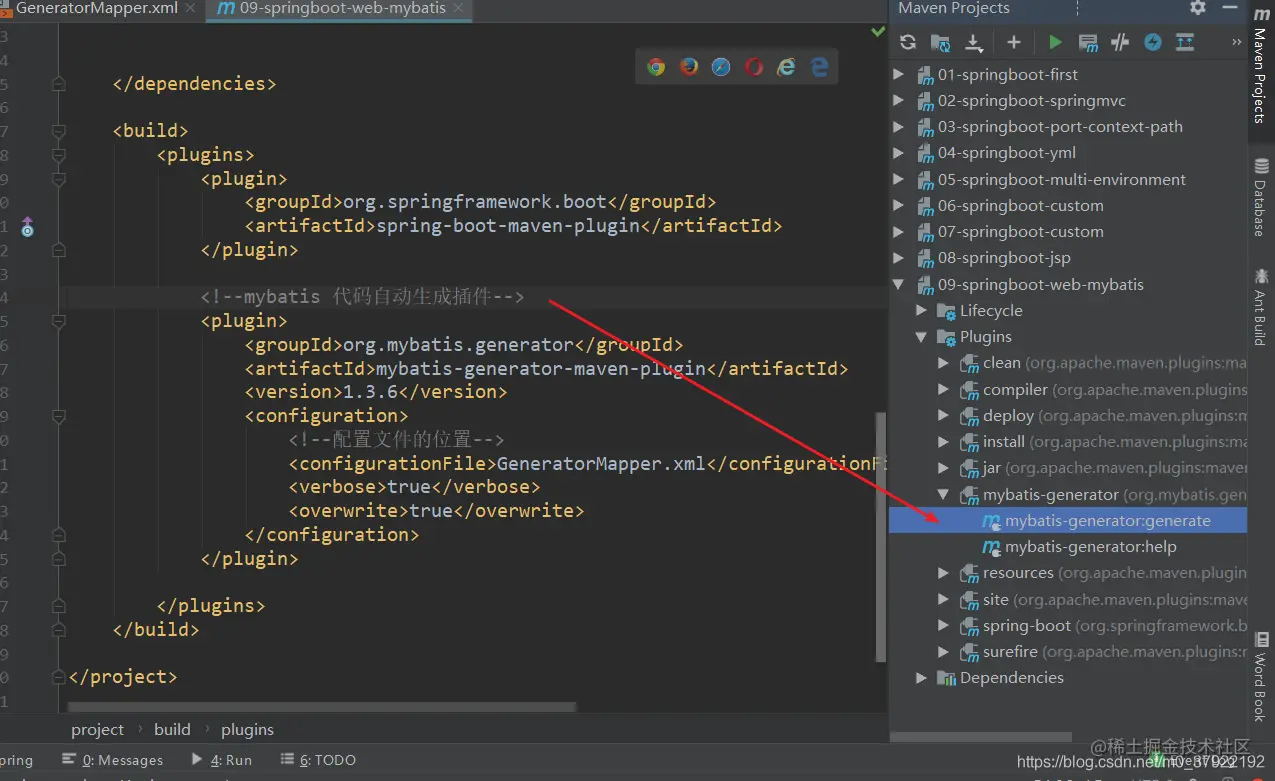Image resolution: width=1275 pixels, height=781 pixels.
Task: Click the project breadcrumb
Action: (97, 730)
